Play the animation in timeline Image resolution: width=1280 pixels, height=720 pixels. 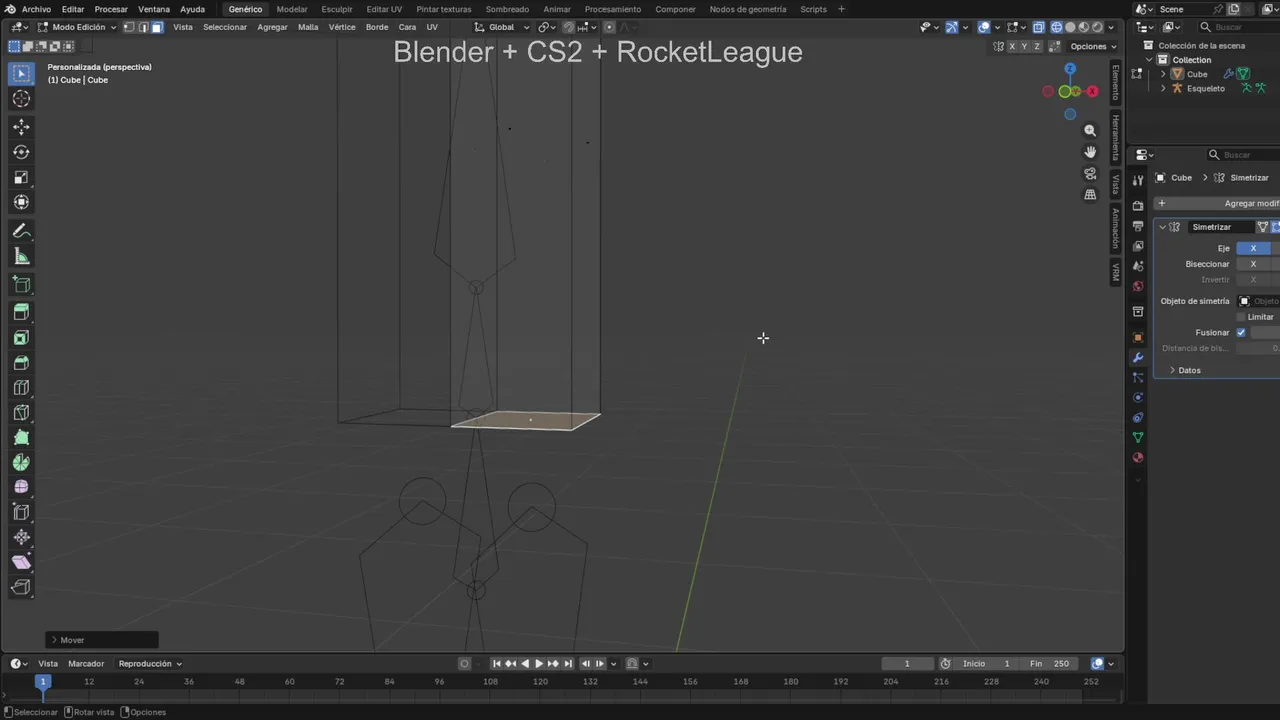pyautogui.click(x=539, y=663)
